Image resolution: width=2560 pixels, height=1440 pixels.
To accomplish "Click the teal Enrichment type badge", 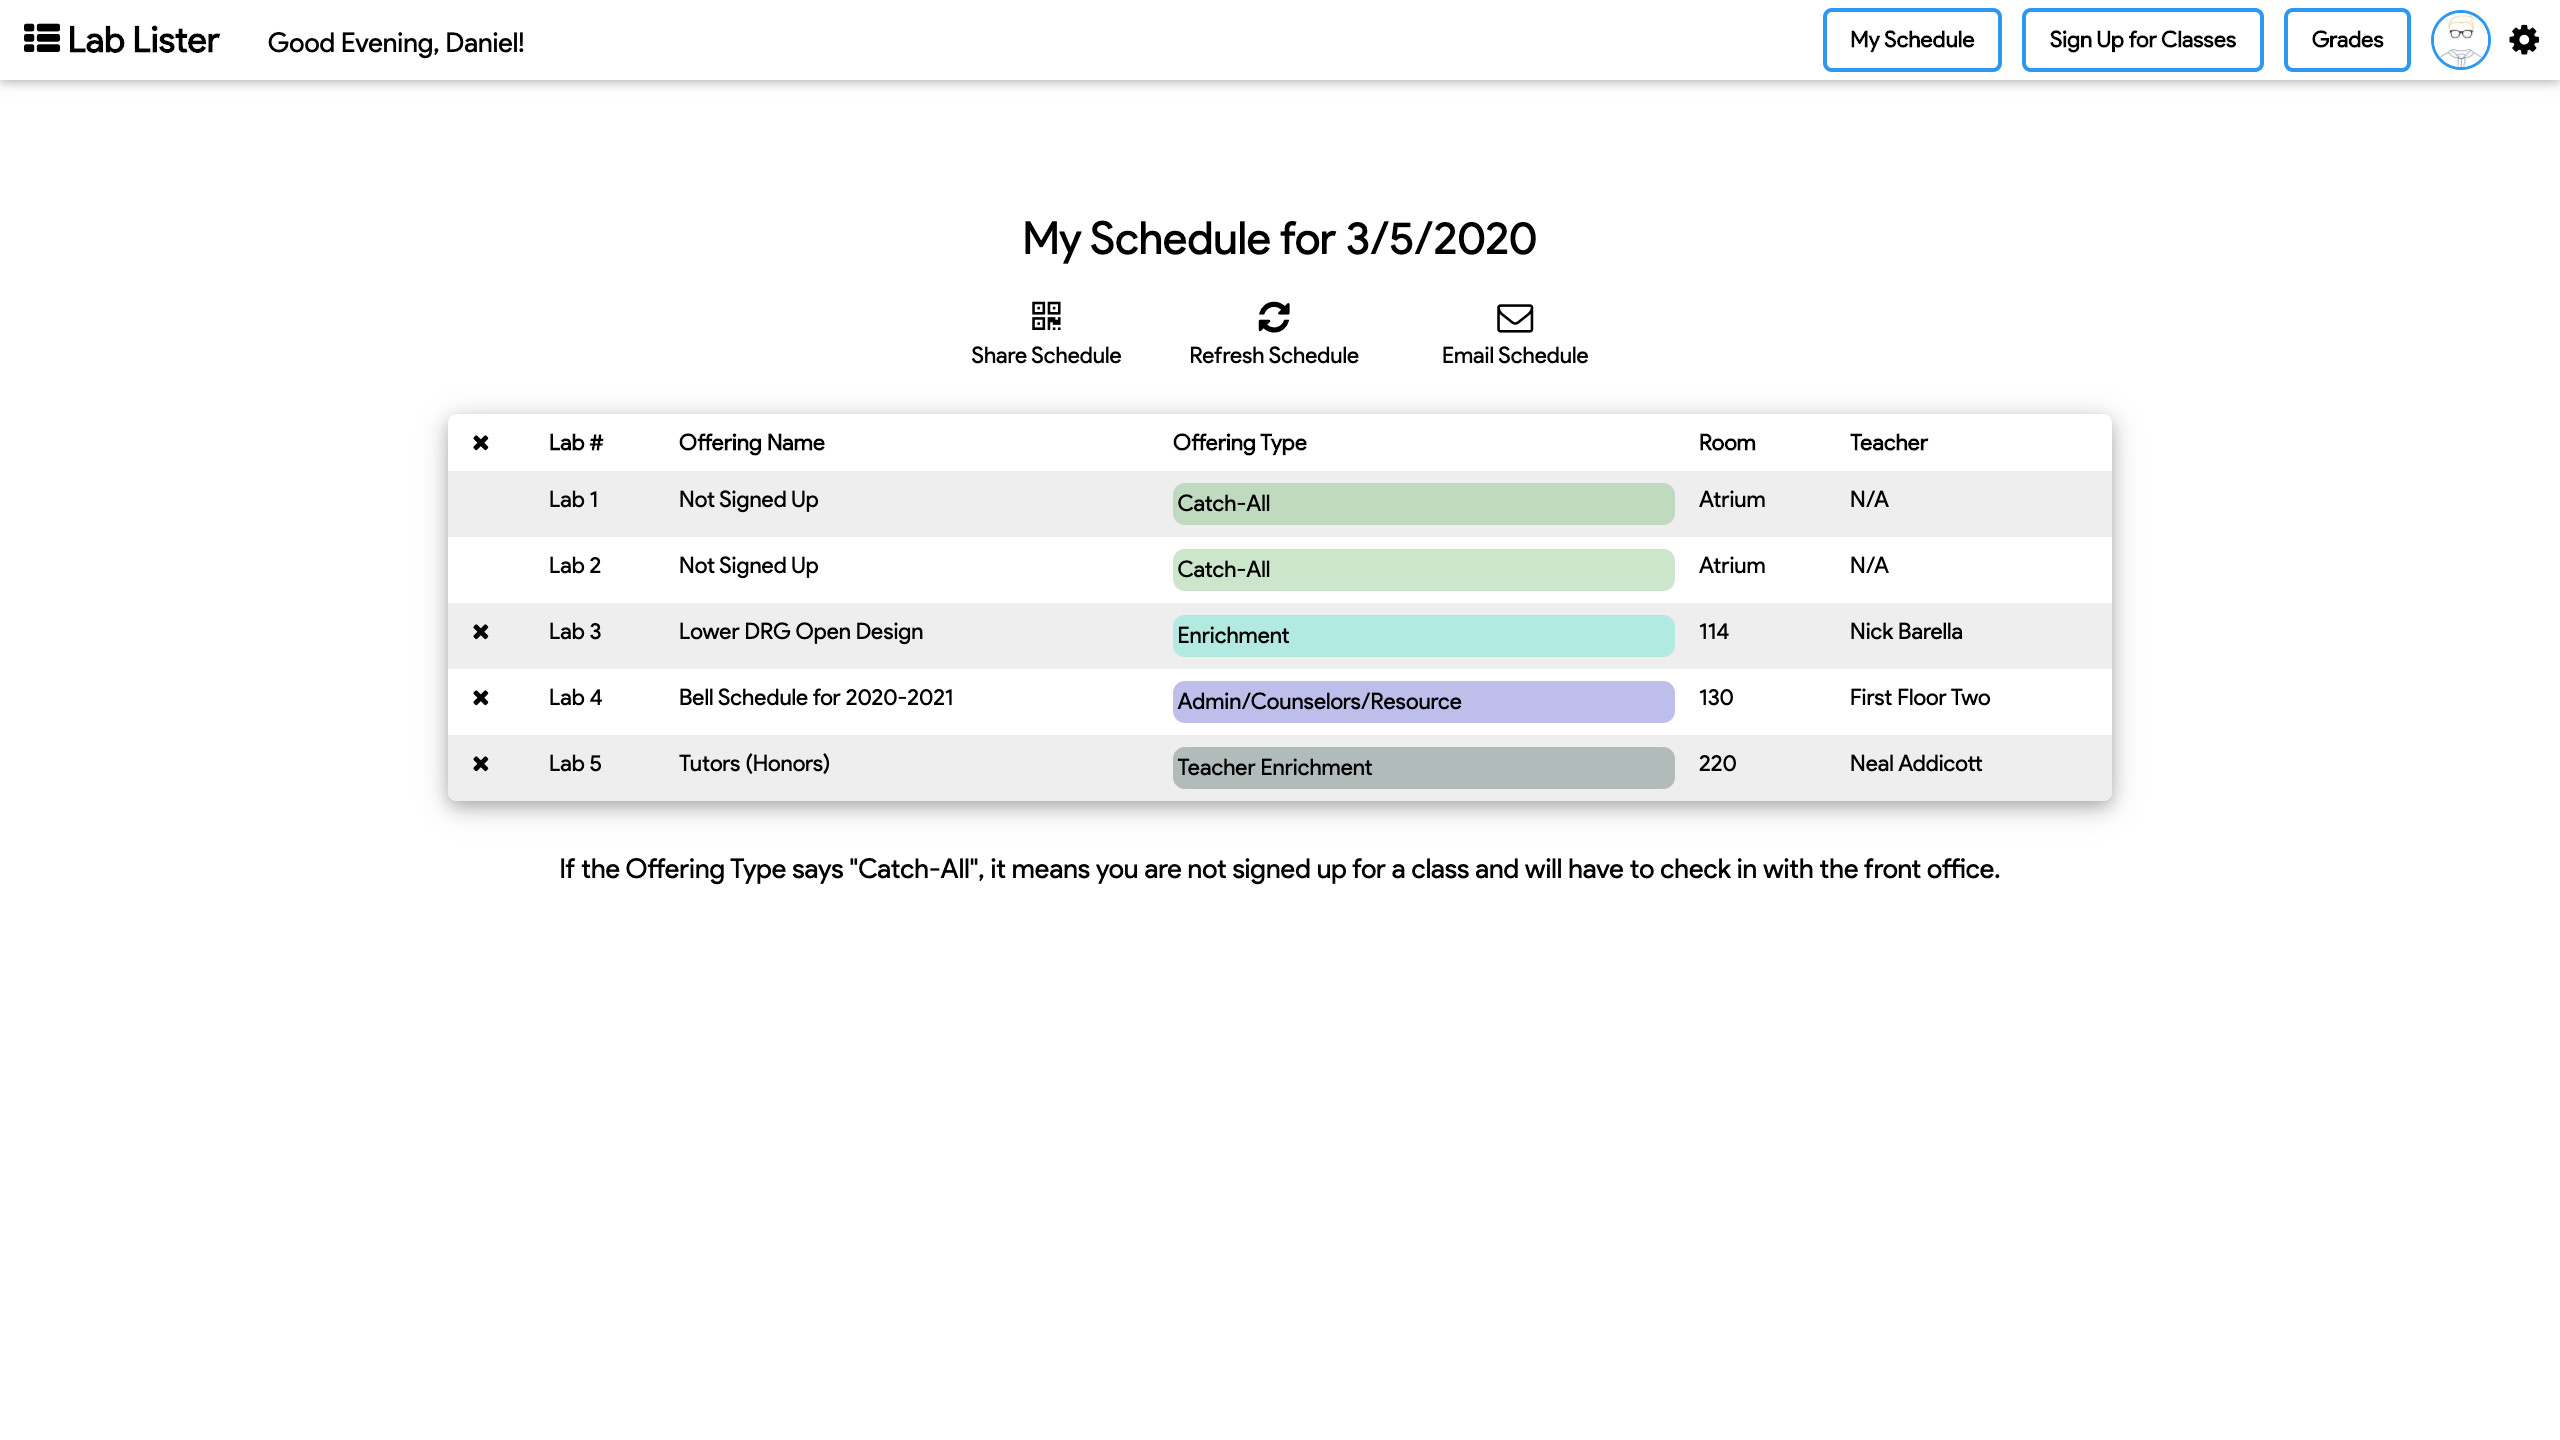I will tap(1423, 636).
